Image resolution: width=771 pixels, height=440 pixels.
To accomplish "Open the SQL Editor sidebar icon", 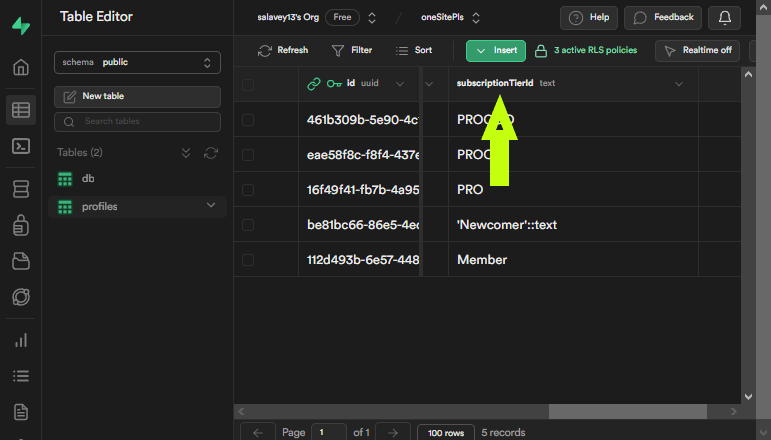I will 20,146.
